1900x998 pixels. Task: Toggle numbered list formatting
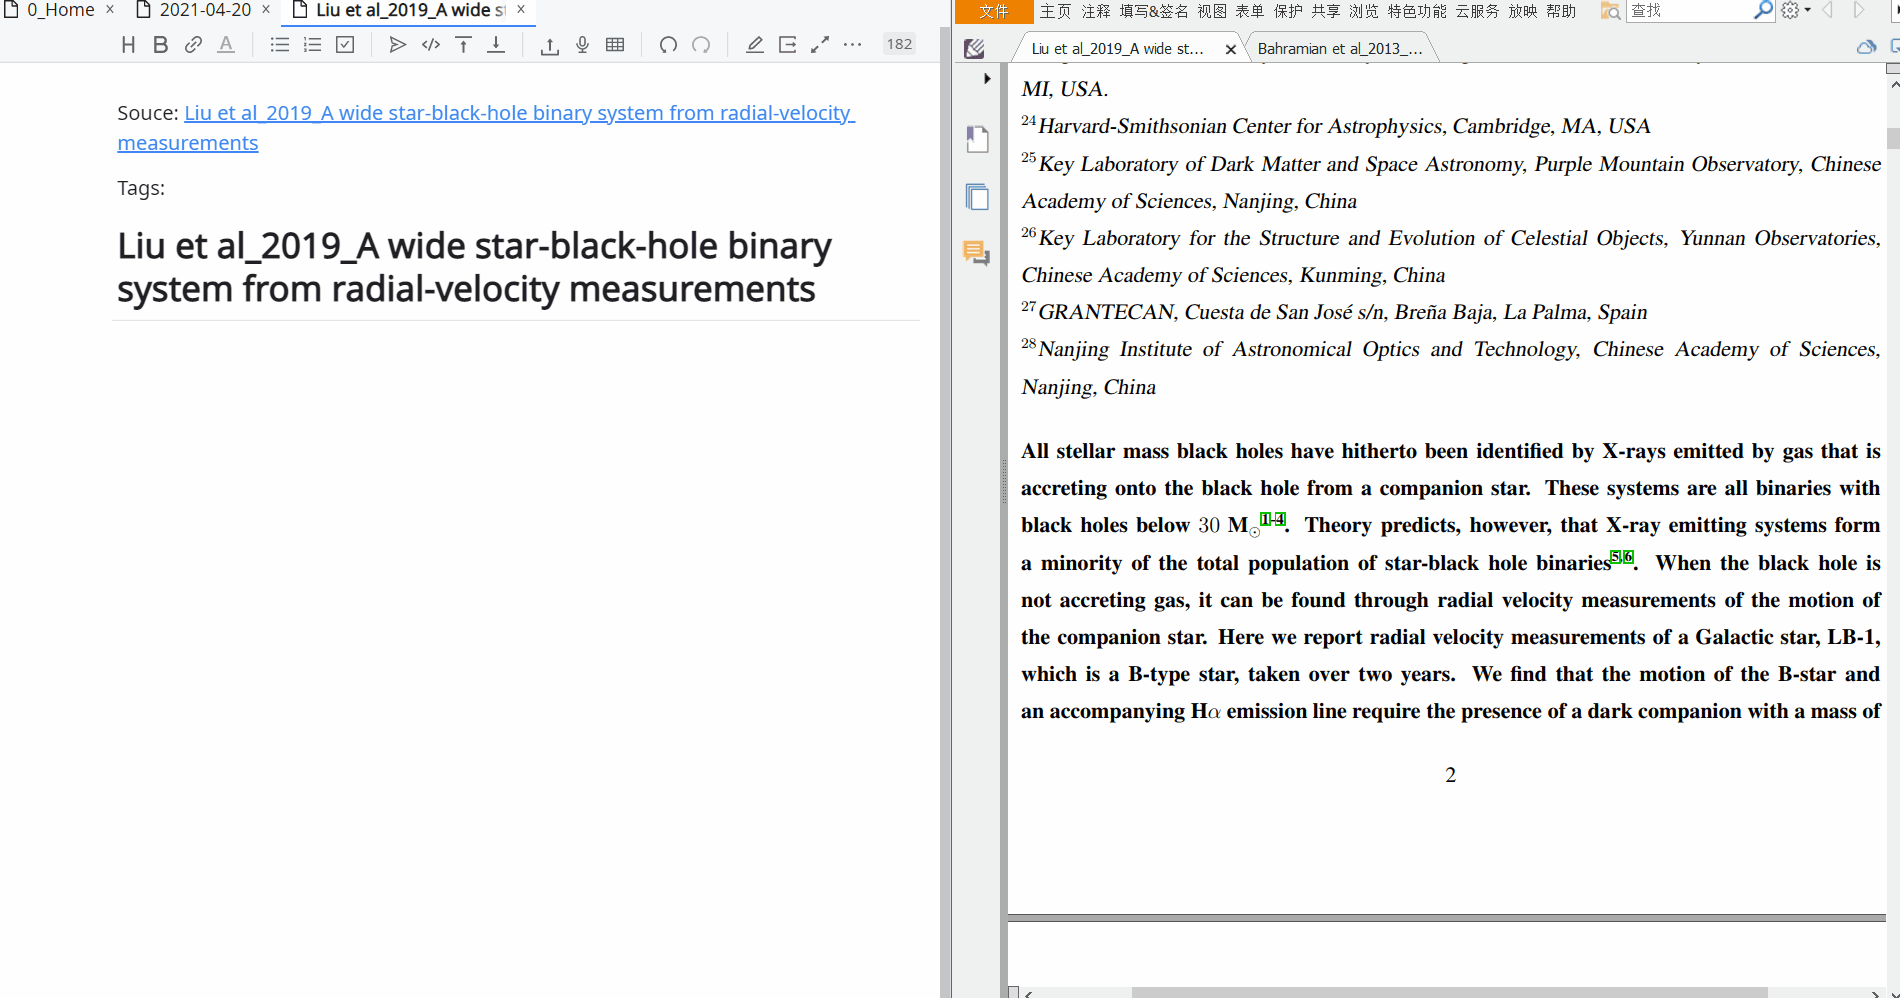[312, 45]
